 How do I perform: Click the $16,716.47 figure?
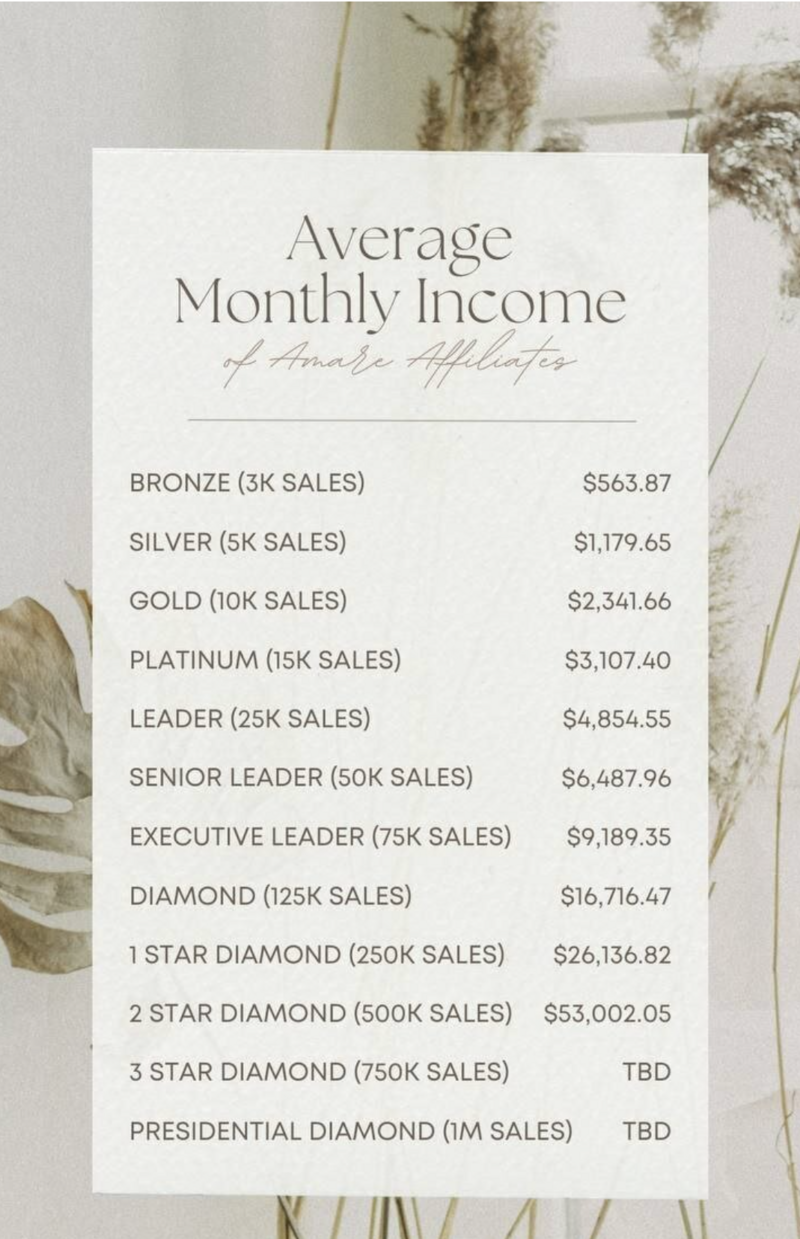click(x=616, y=896)
